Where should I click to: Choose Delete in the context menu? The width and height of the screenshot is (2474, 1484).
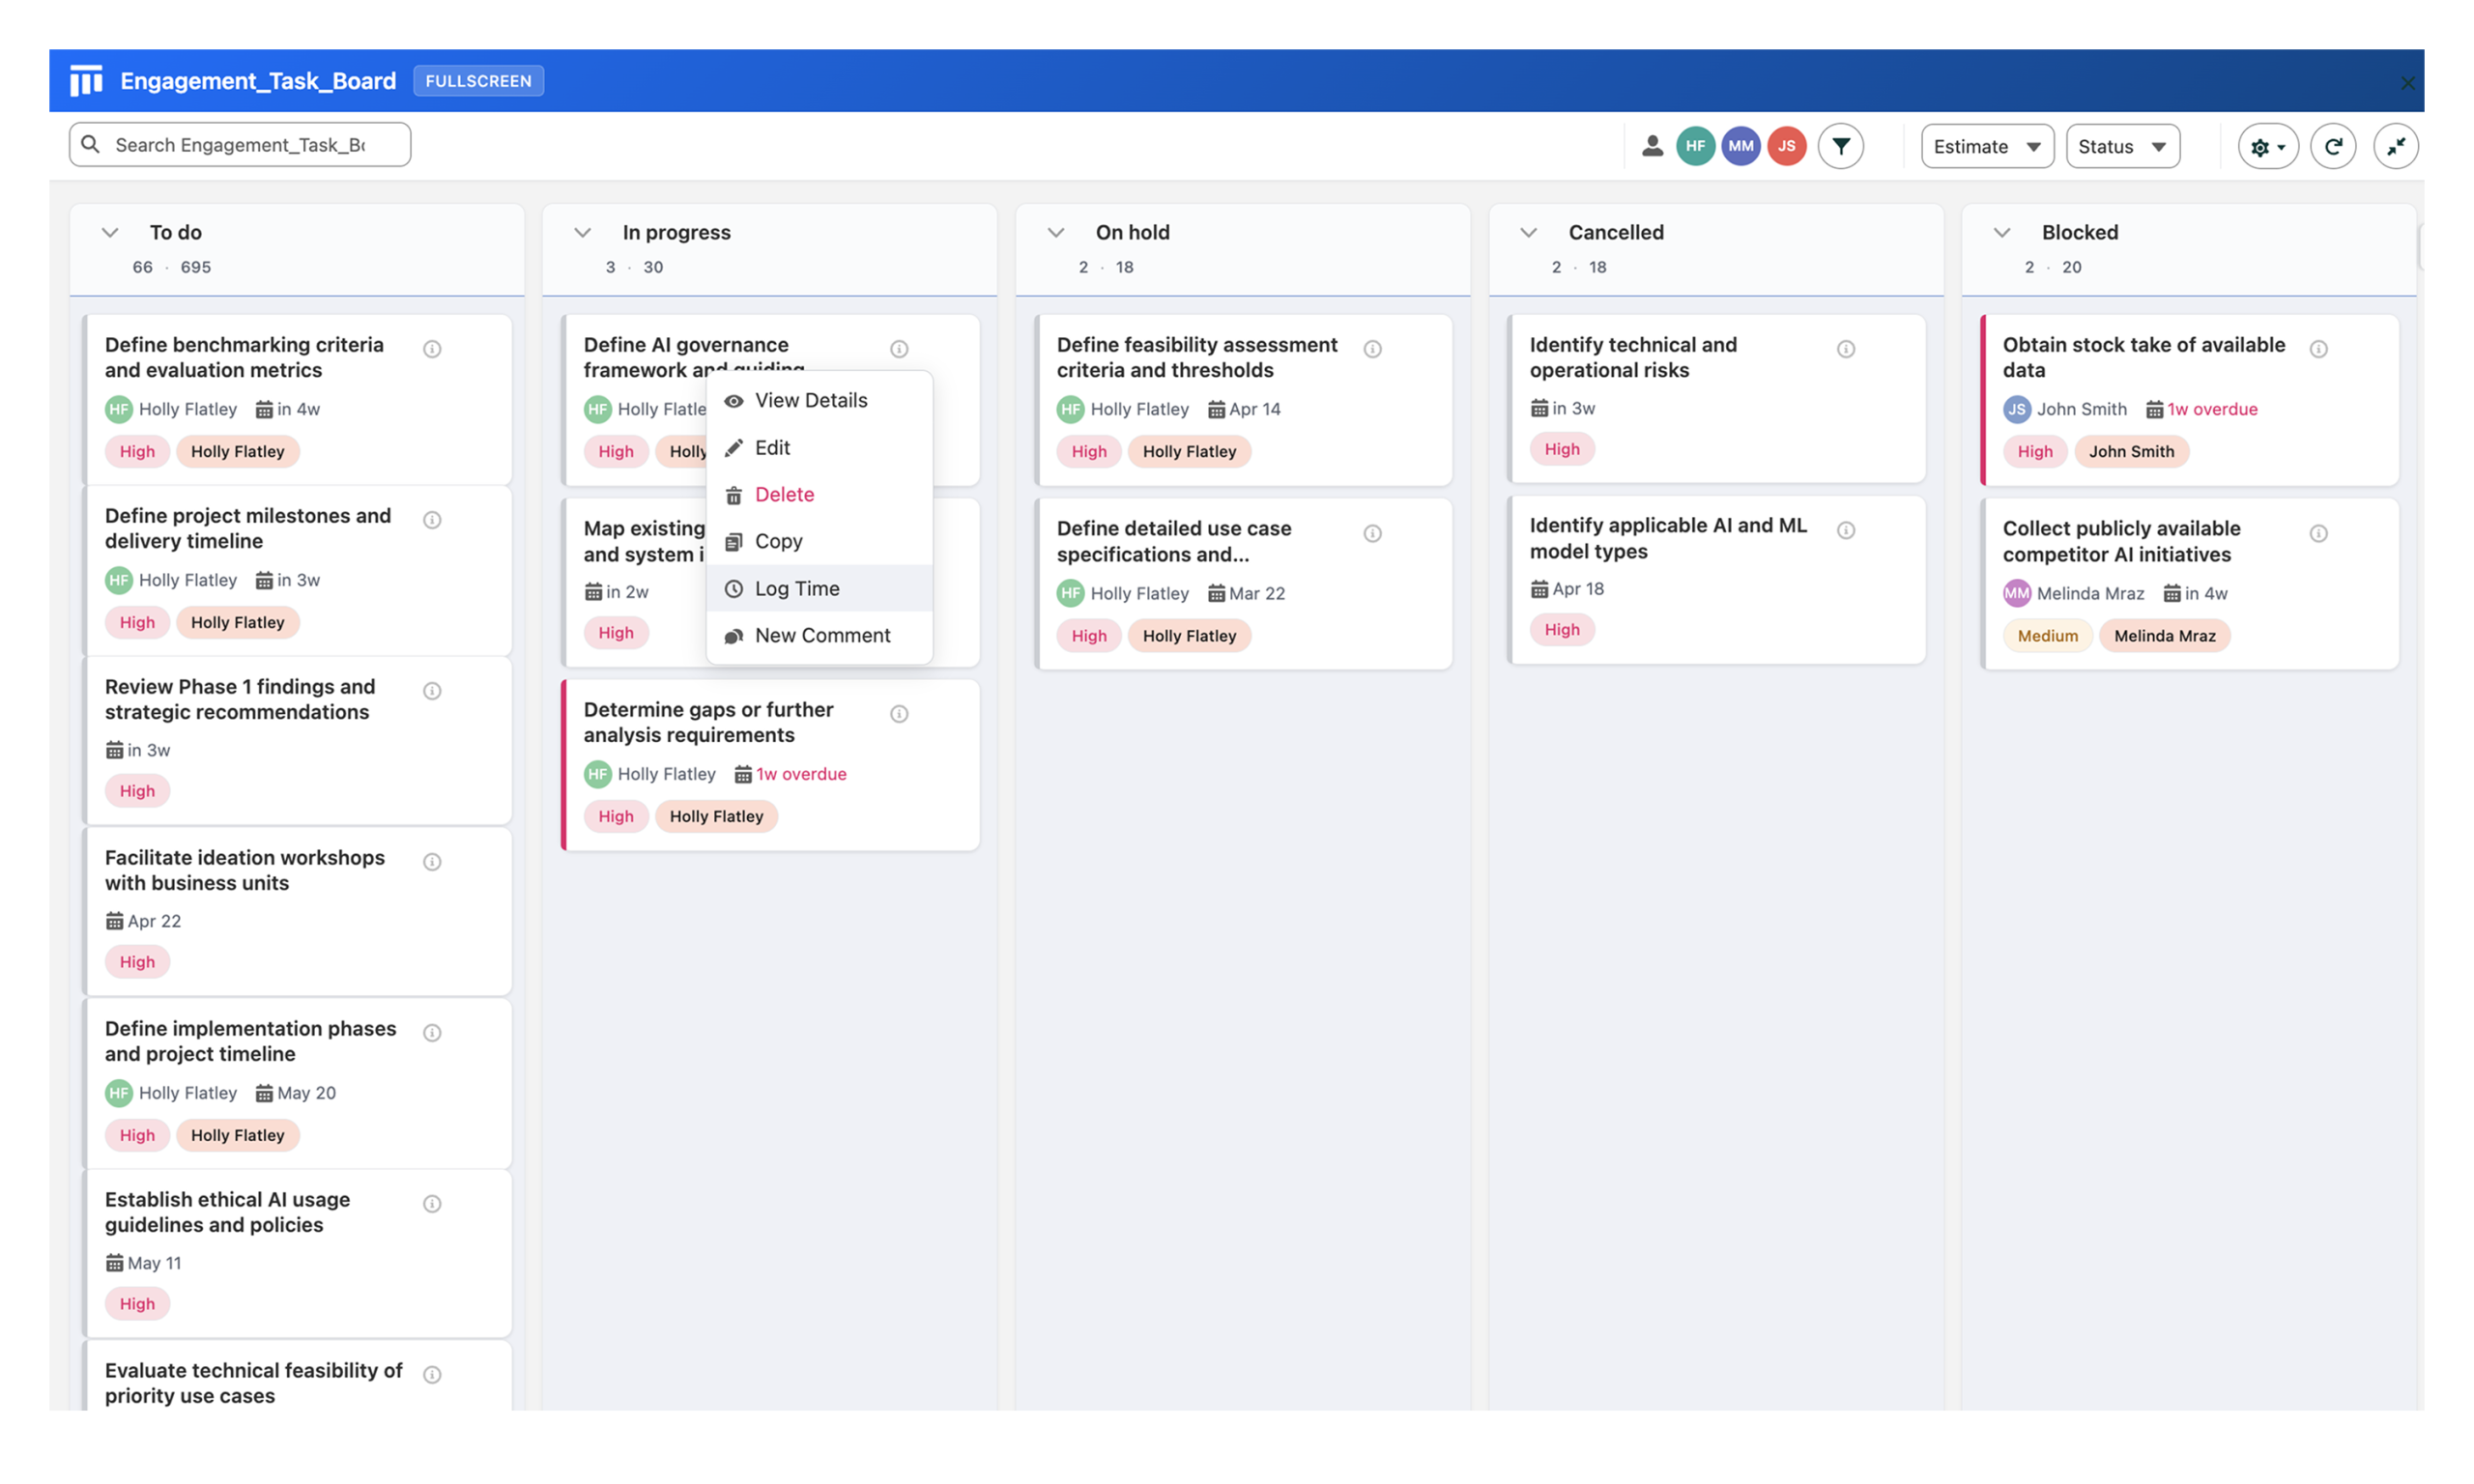coord(784,494)
